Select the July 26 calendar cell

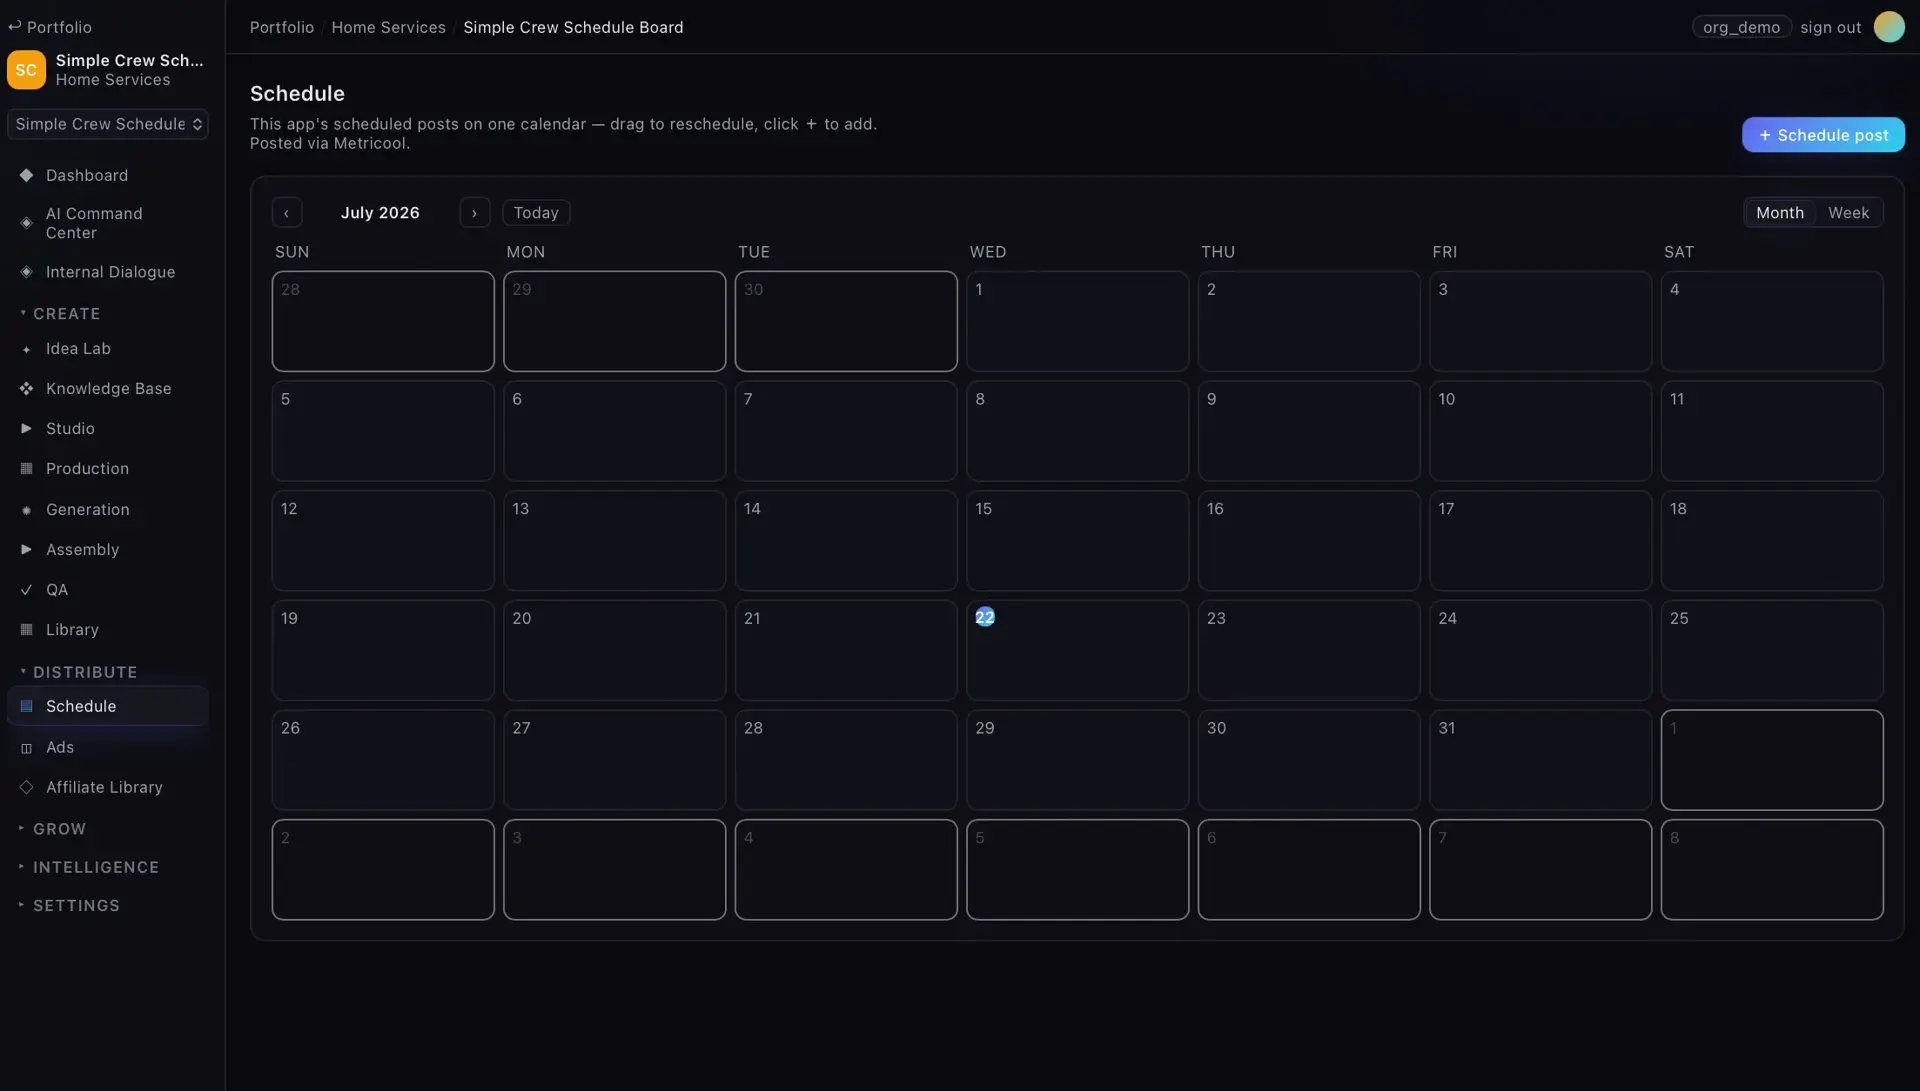pyautogui.click(x=383, y=760)
